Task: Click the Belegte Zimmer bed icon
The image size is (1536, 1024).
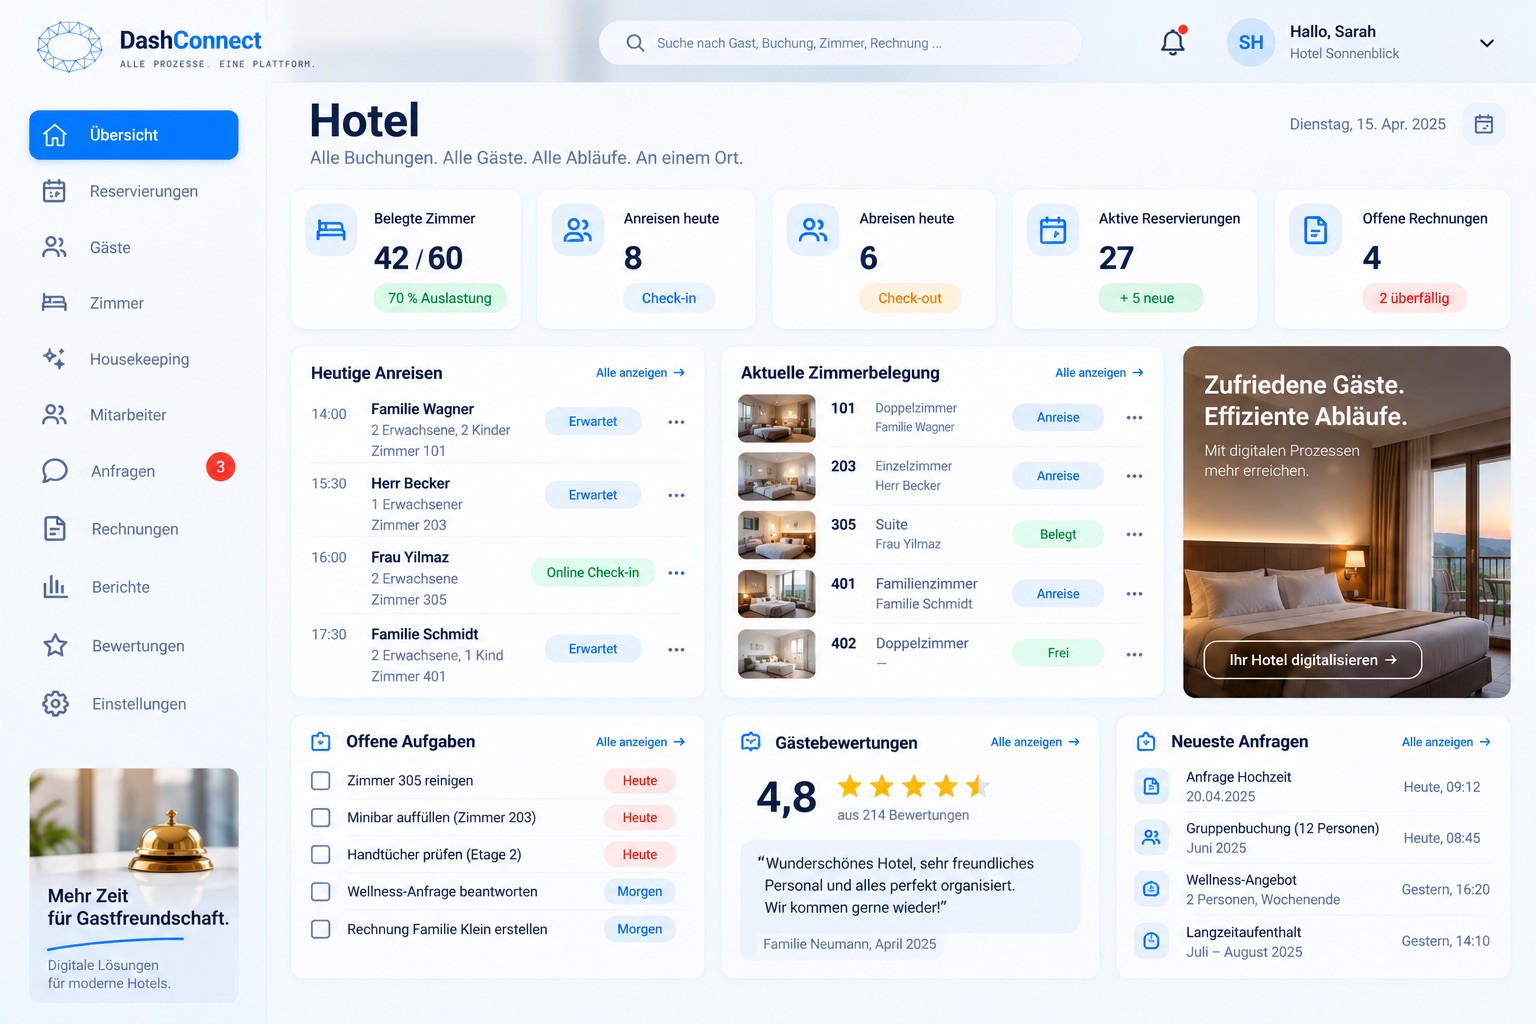Action: click(331, 230)
